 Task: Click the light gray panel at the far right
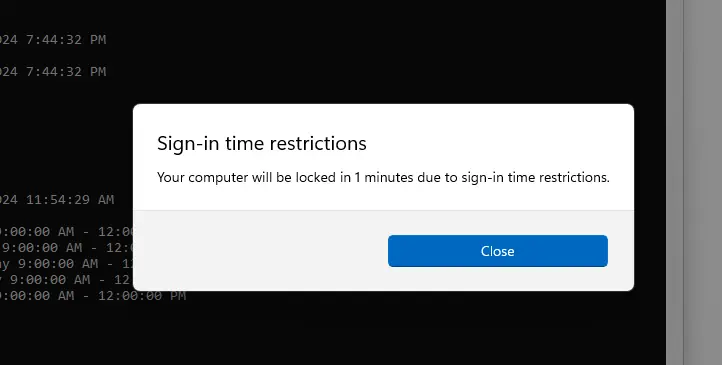click(x=703, y=182)
